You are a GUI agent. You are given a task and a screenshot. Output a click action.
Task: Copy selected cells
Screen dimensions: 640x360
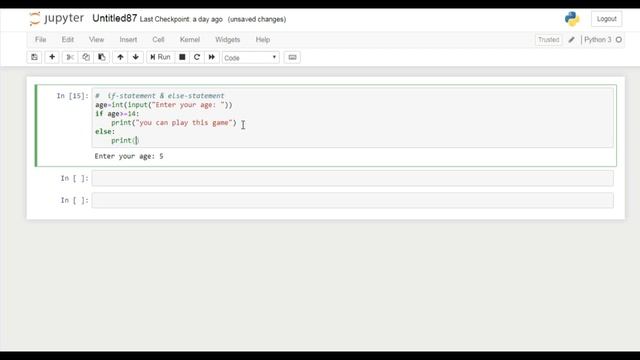[x=86, y=57]
